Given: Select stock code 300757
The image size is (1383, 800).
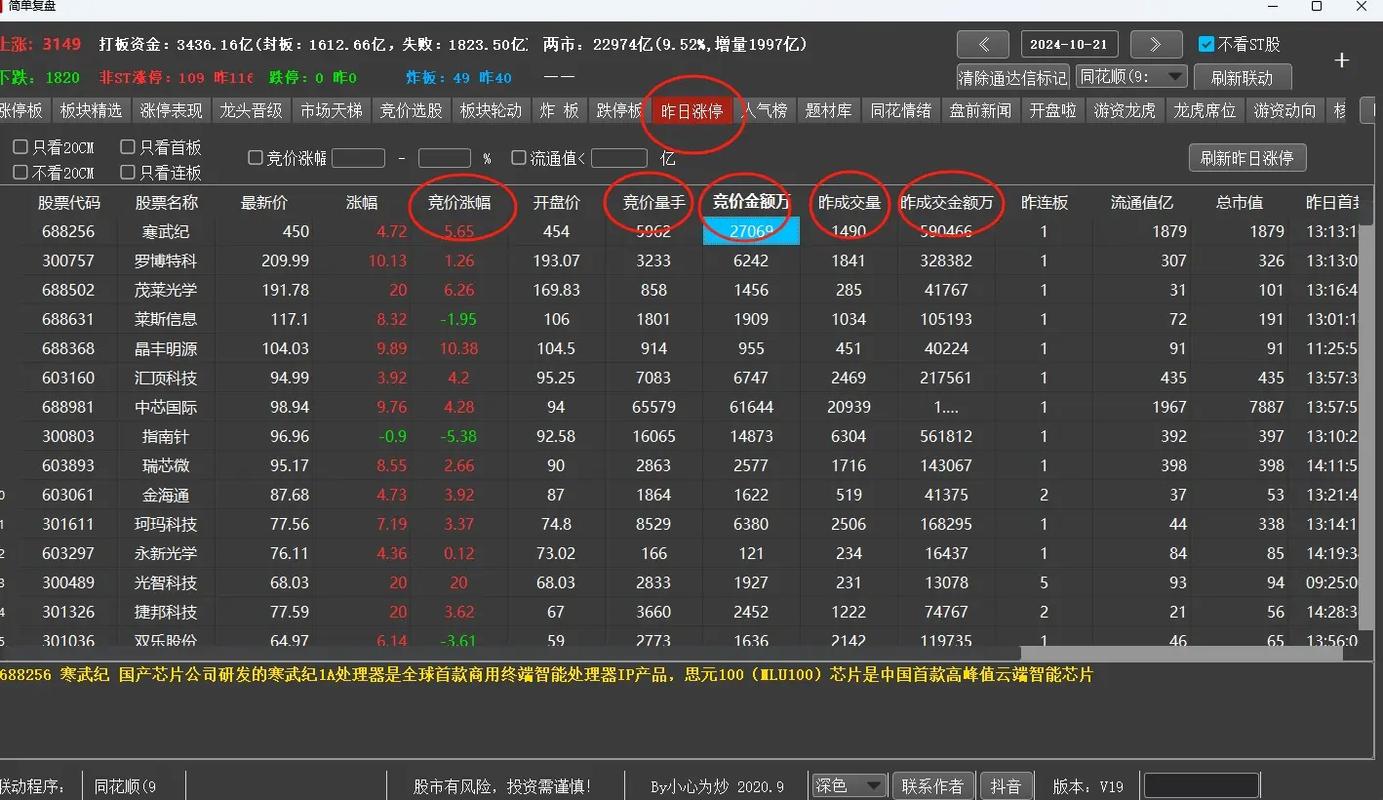Looking at the screenshot, I should pyautogui.click(x=69, y=261).
